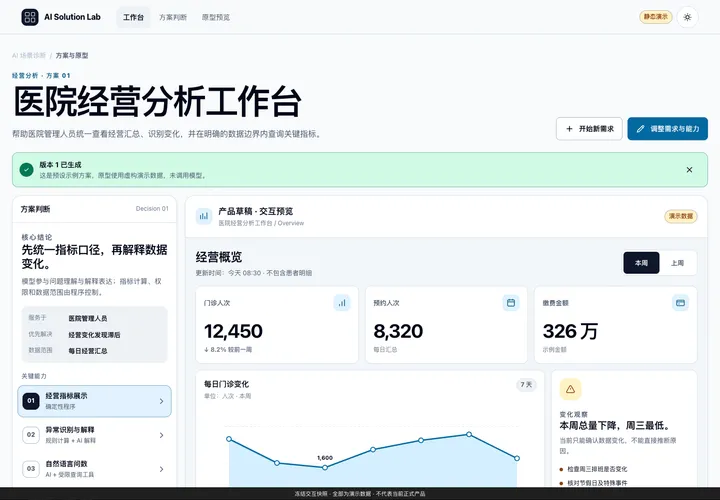Viewport: 720px width, 500px height.
Task: Click Decision 01 label
Action: [x=152, y=208]
